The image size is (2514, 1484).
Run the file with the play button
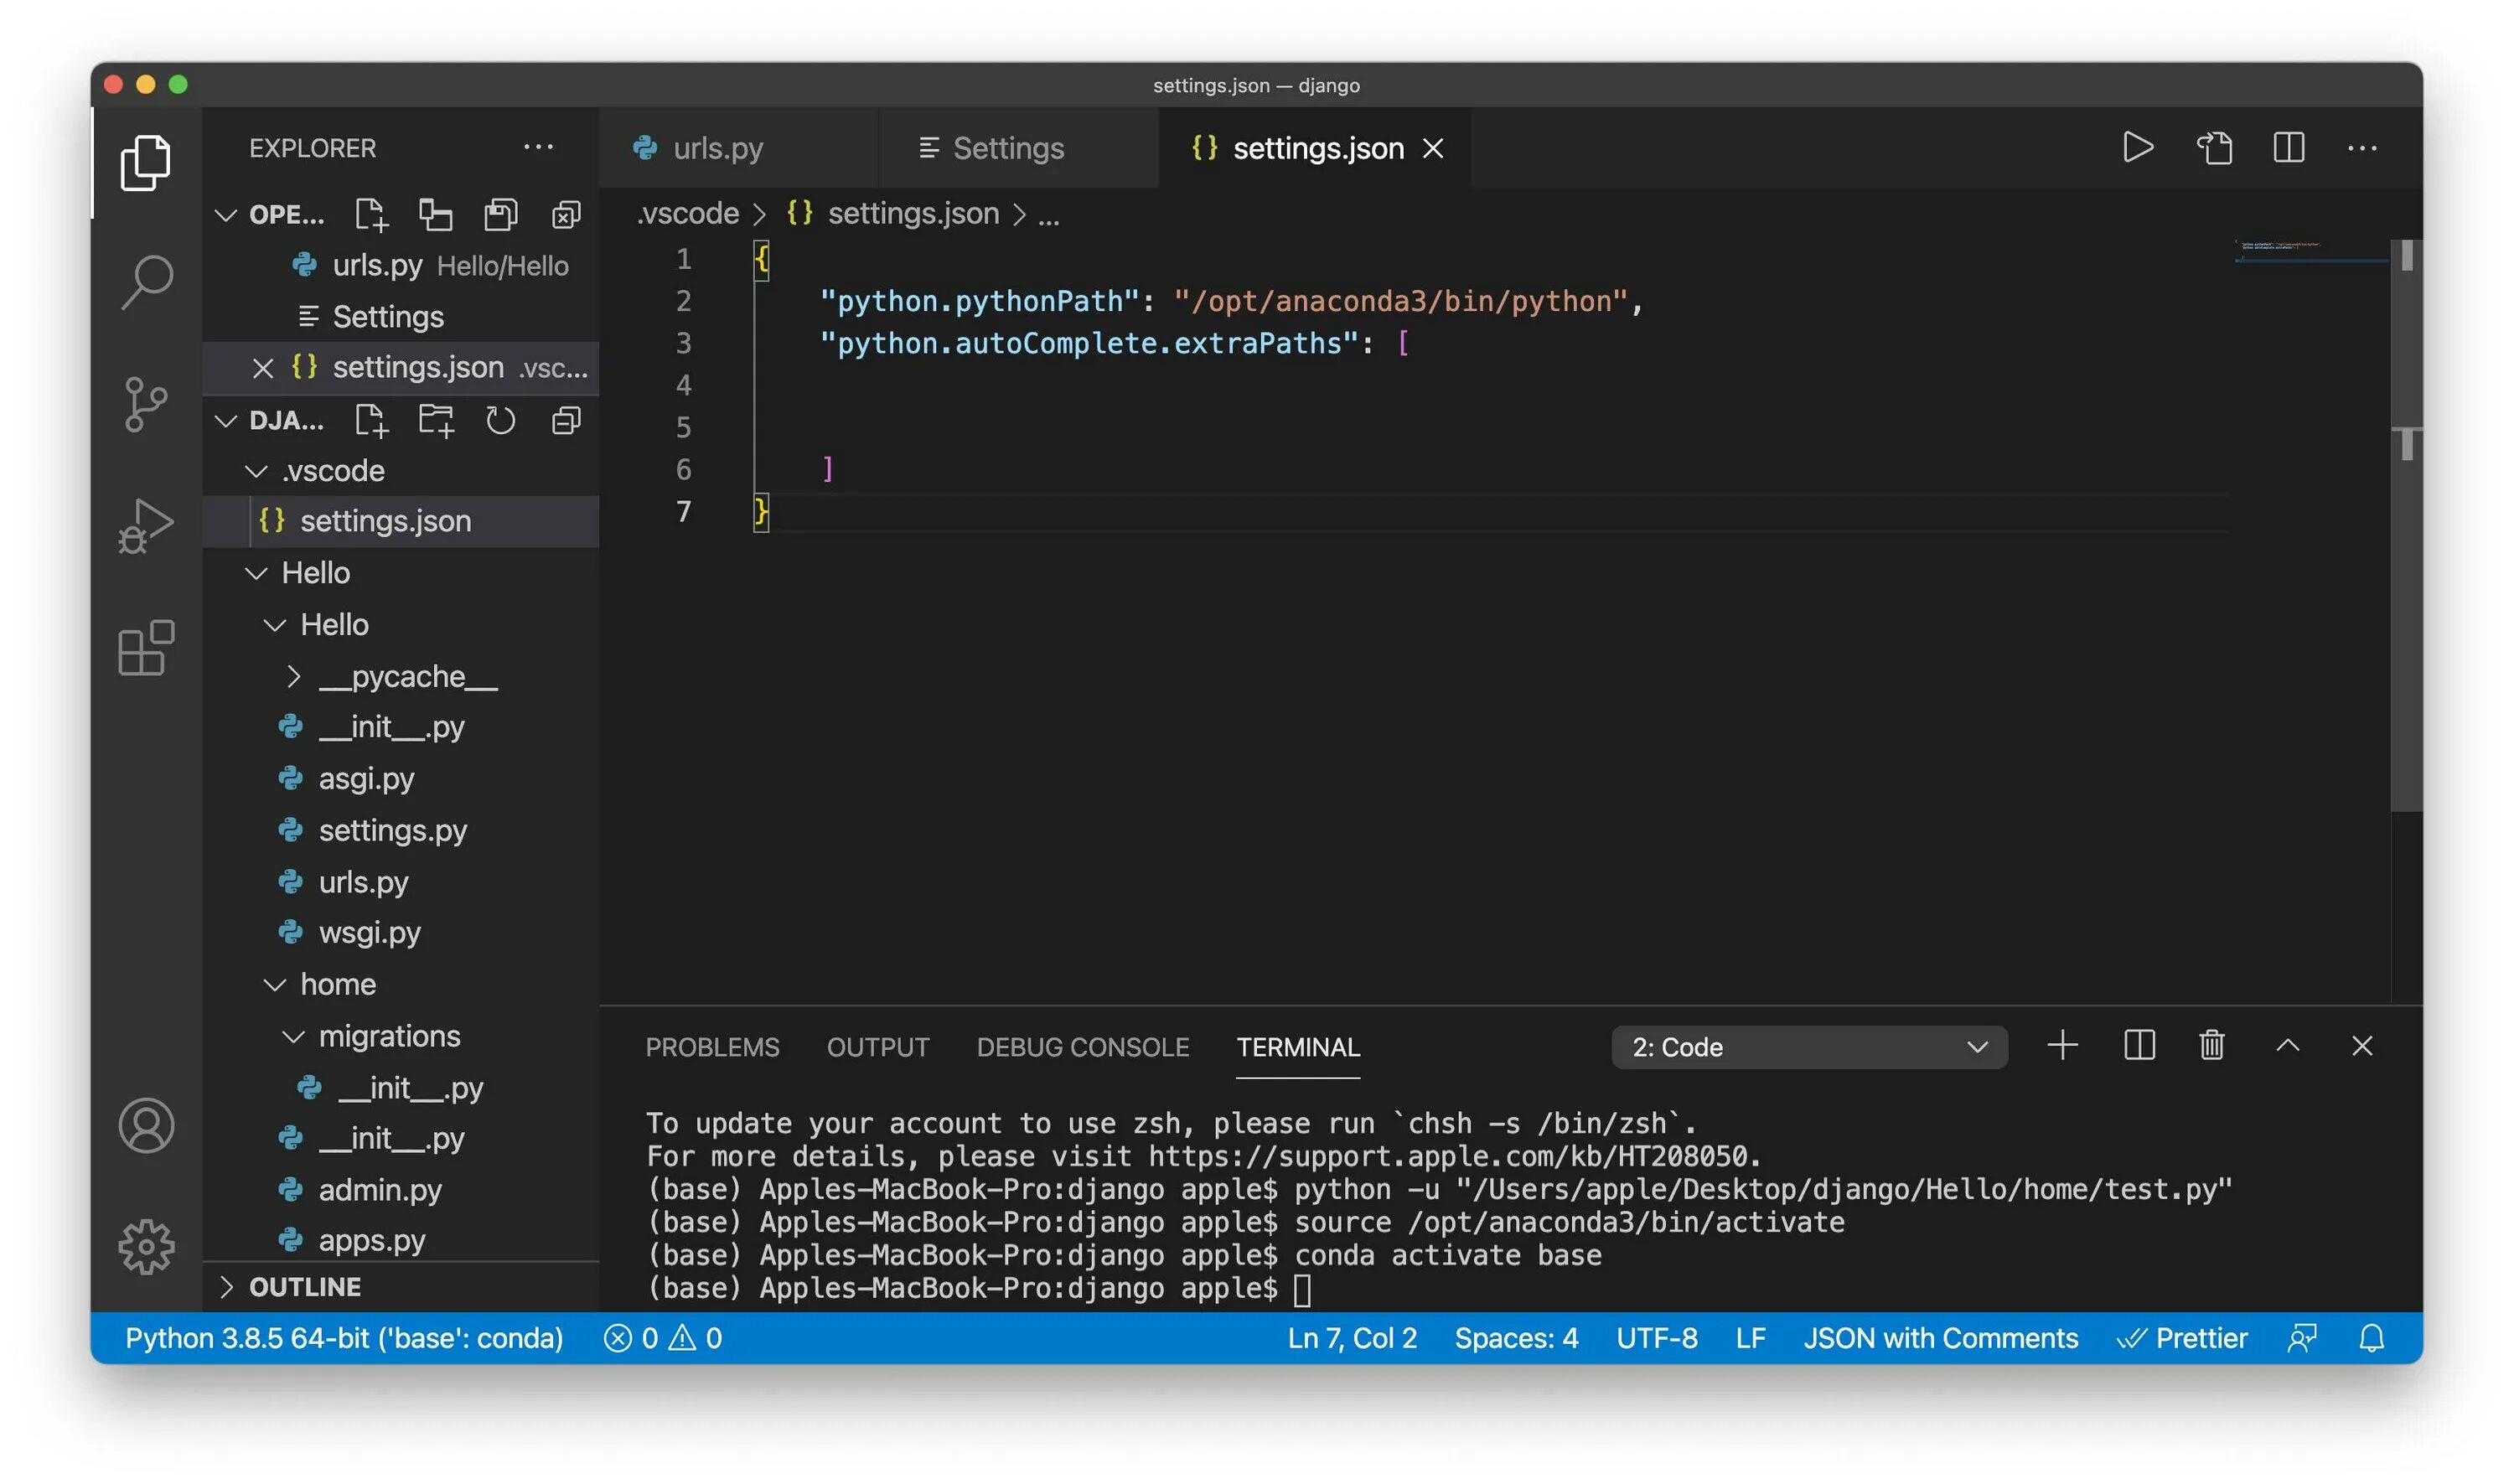coord(2137,148)
